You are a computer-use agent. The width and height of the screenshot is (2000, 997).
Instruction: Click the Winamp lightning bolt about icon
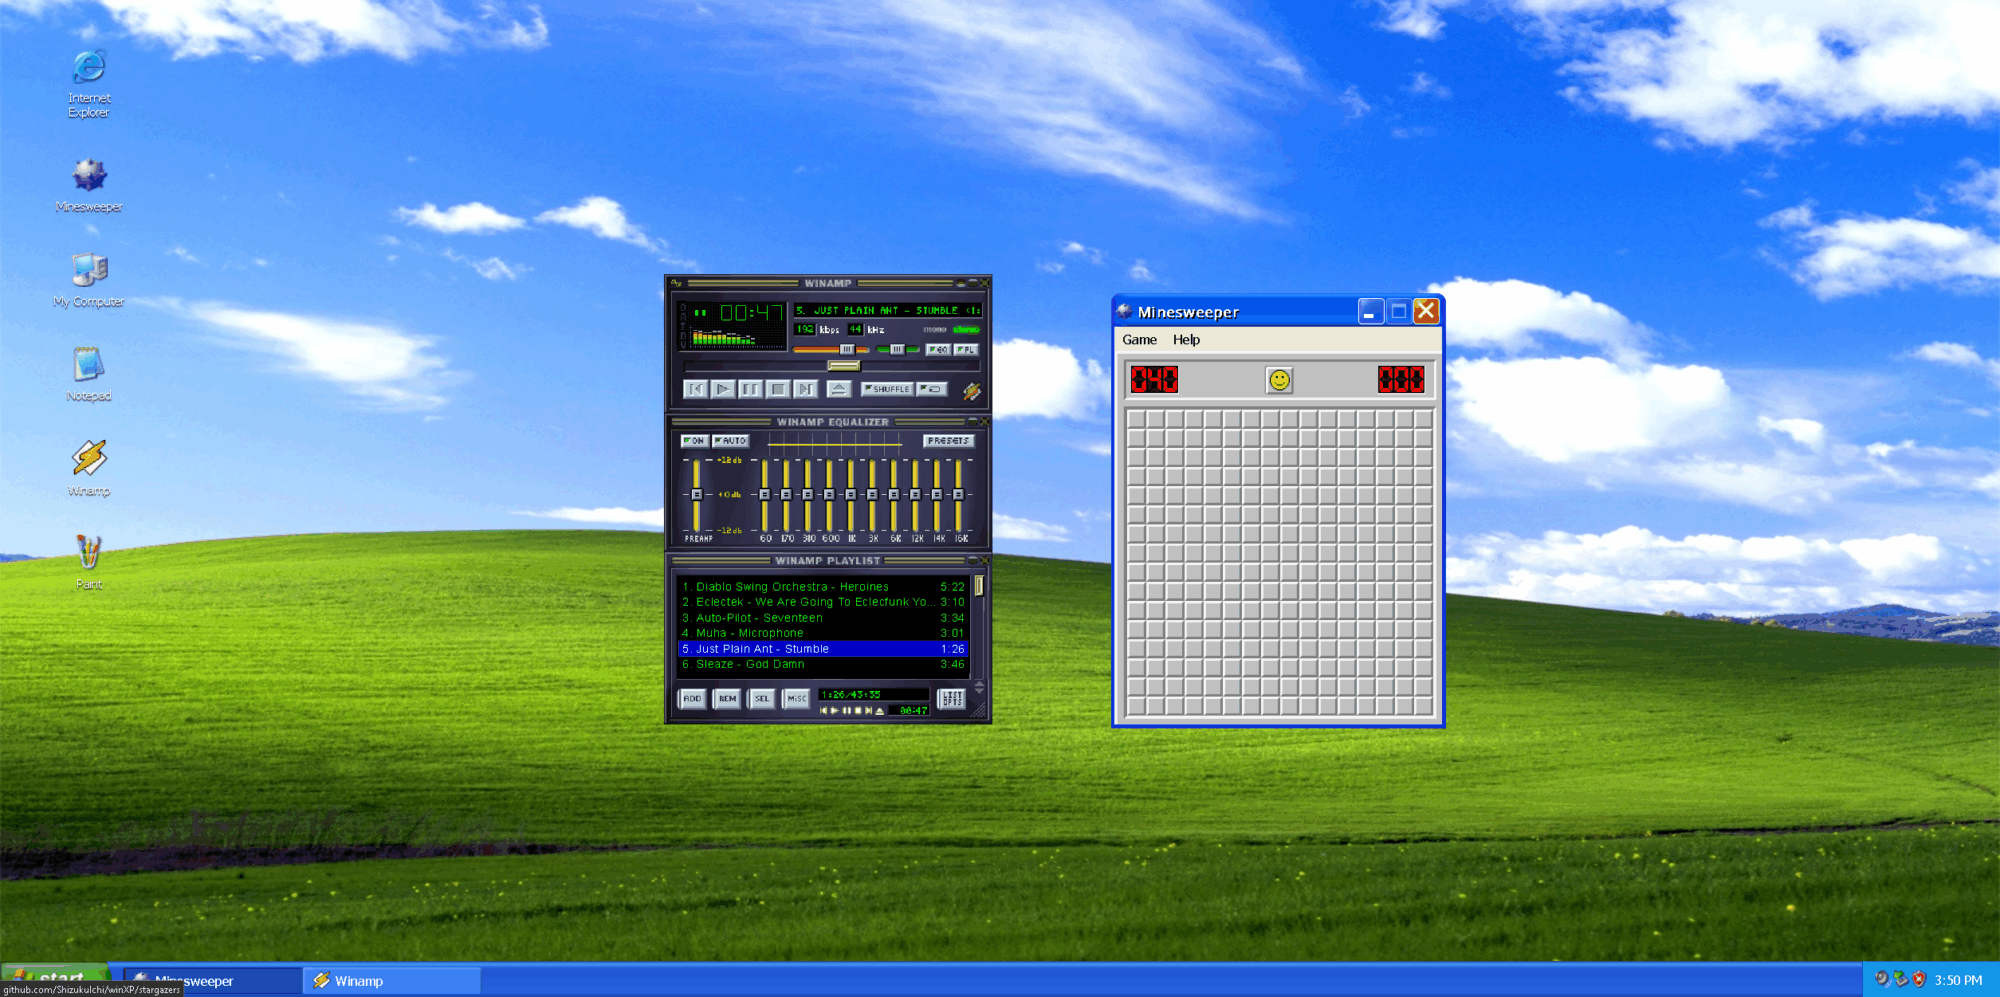[971, 391]
